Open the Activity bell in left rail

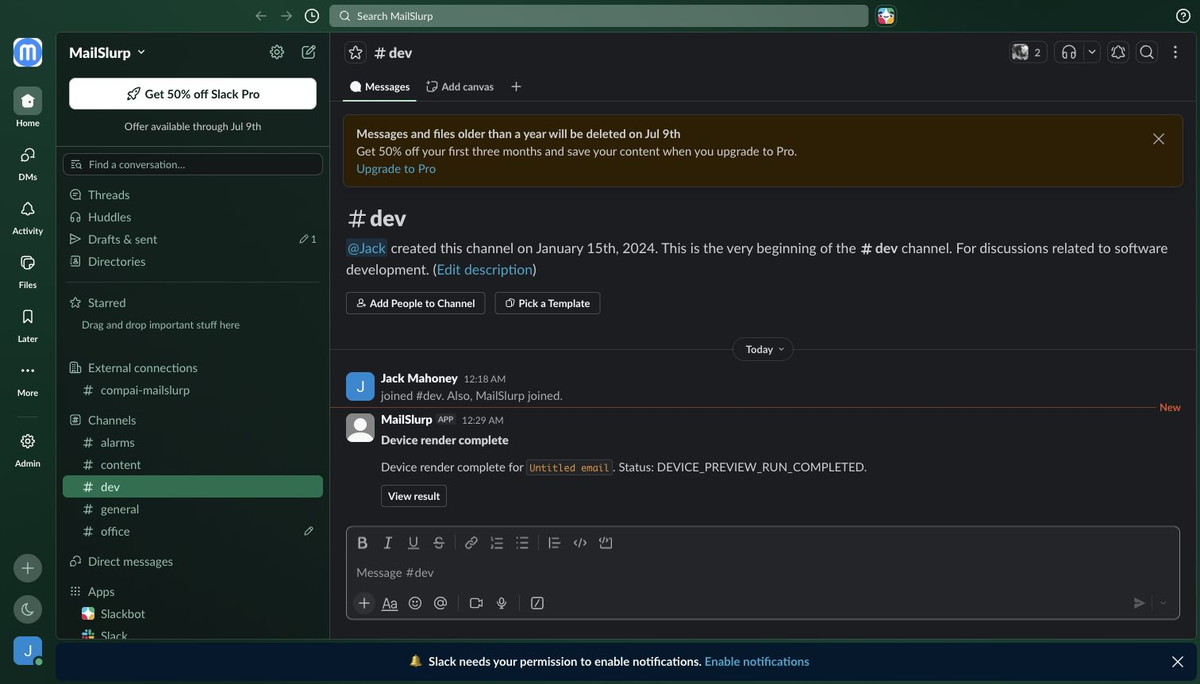click(x=28, y=216)
